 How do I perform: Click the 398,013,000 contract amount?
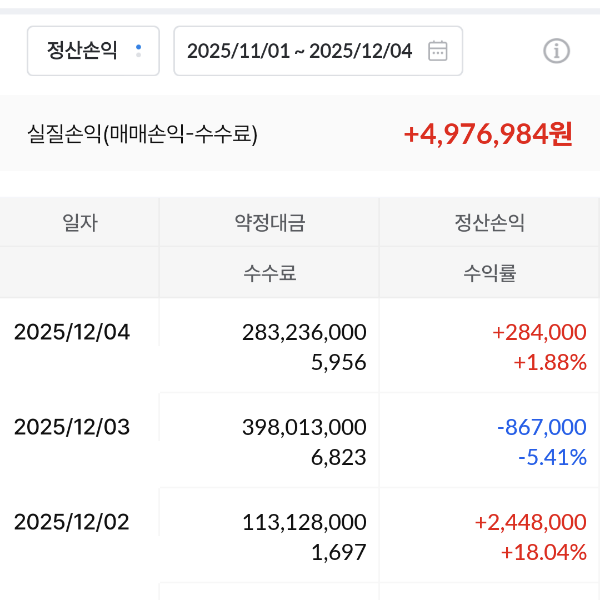[304, 427]
